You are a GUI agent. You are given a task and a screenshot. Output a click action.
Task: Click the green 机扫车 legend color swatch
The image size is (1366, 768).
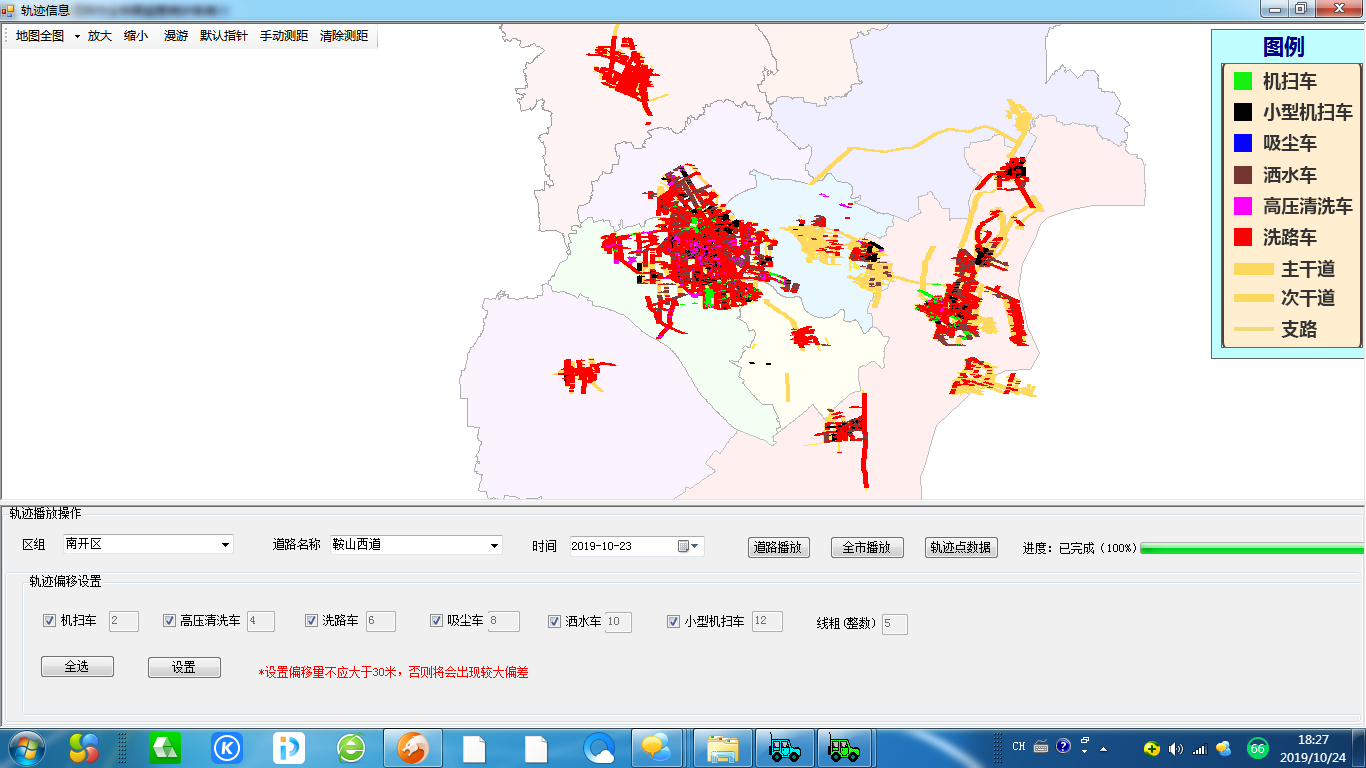click(1243, 81)
